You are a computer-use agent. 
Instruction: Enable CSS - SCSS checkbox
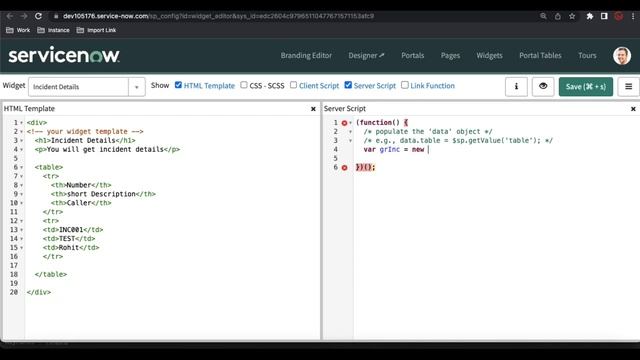coord(244,85)
